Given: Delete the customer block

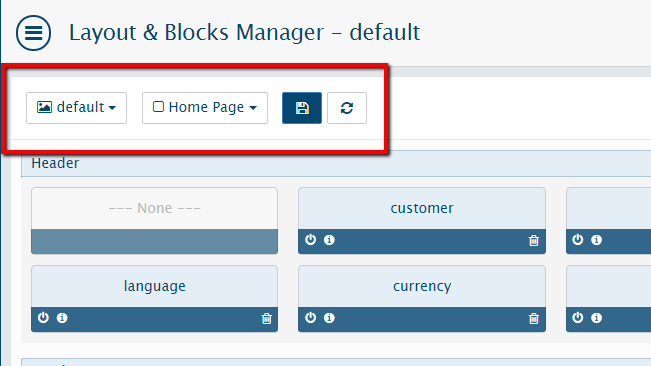Looking at the screenshot, I should coord(534,240).
